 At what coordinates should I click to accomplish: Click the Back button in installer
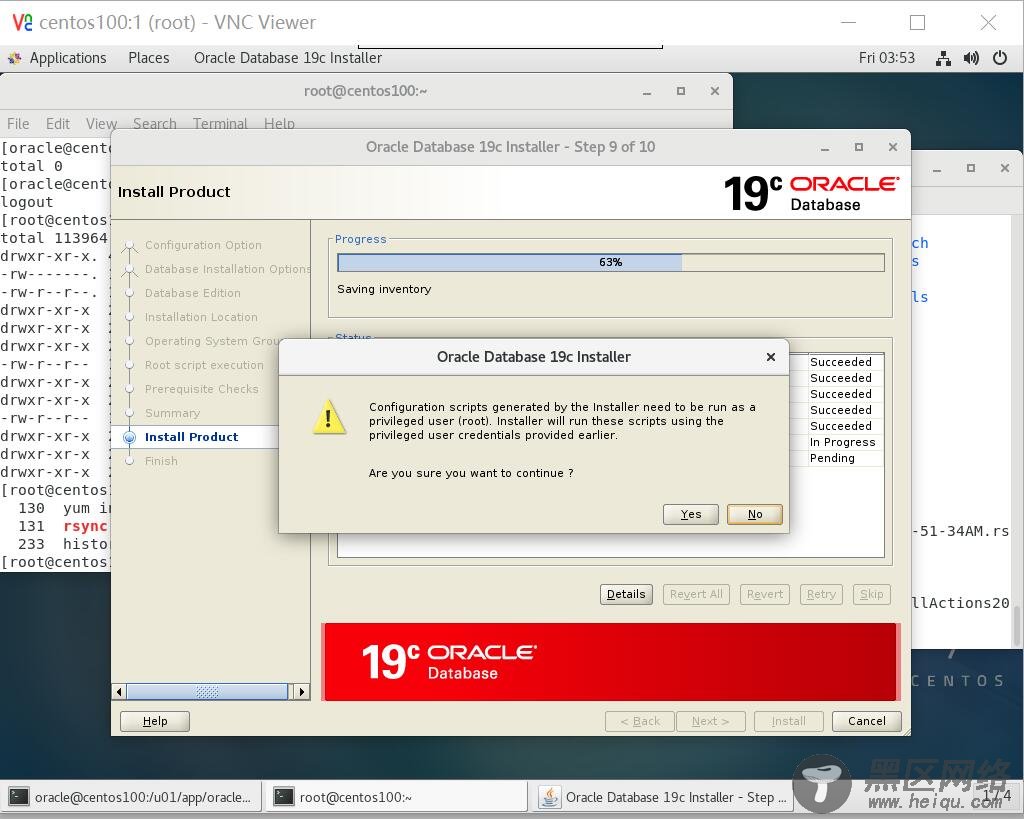(x=639, y=721)
